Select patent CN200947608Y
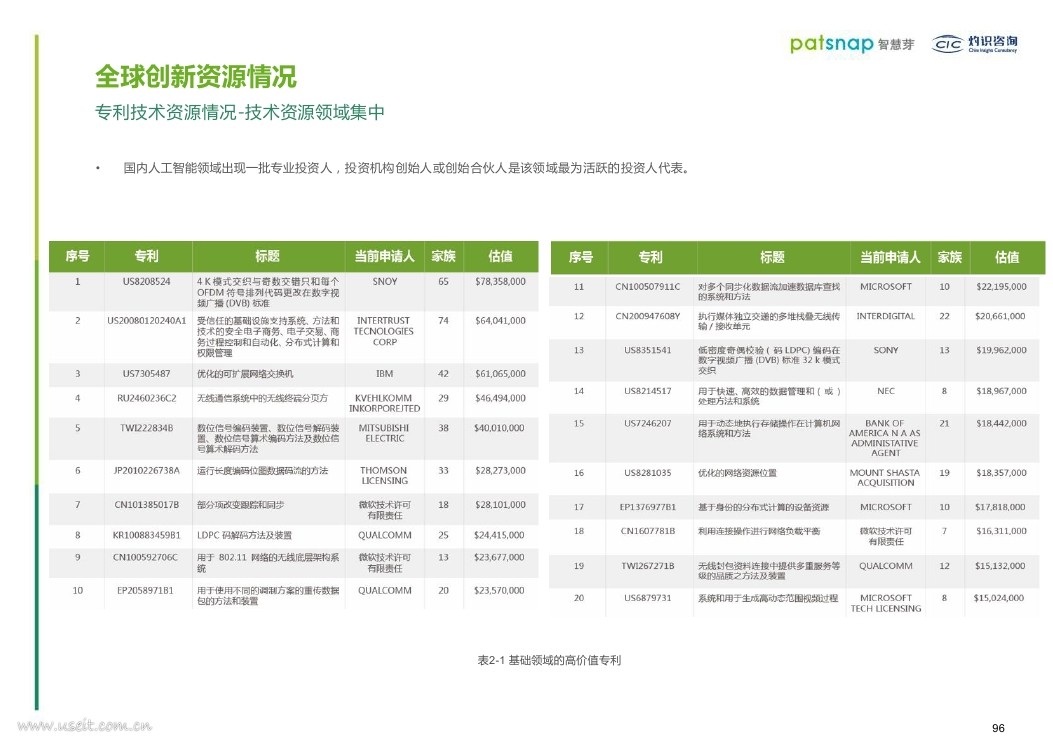Viewport: 1053px width, 744px height. [647, 316]
